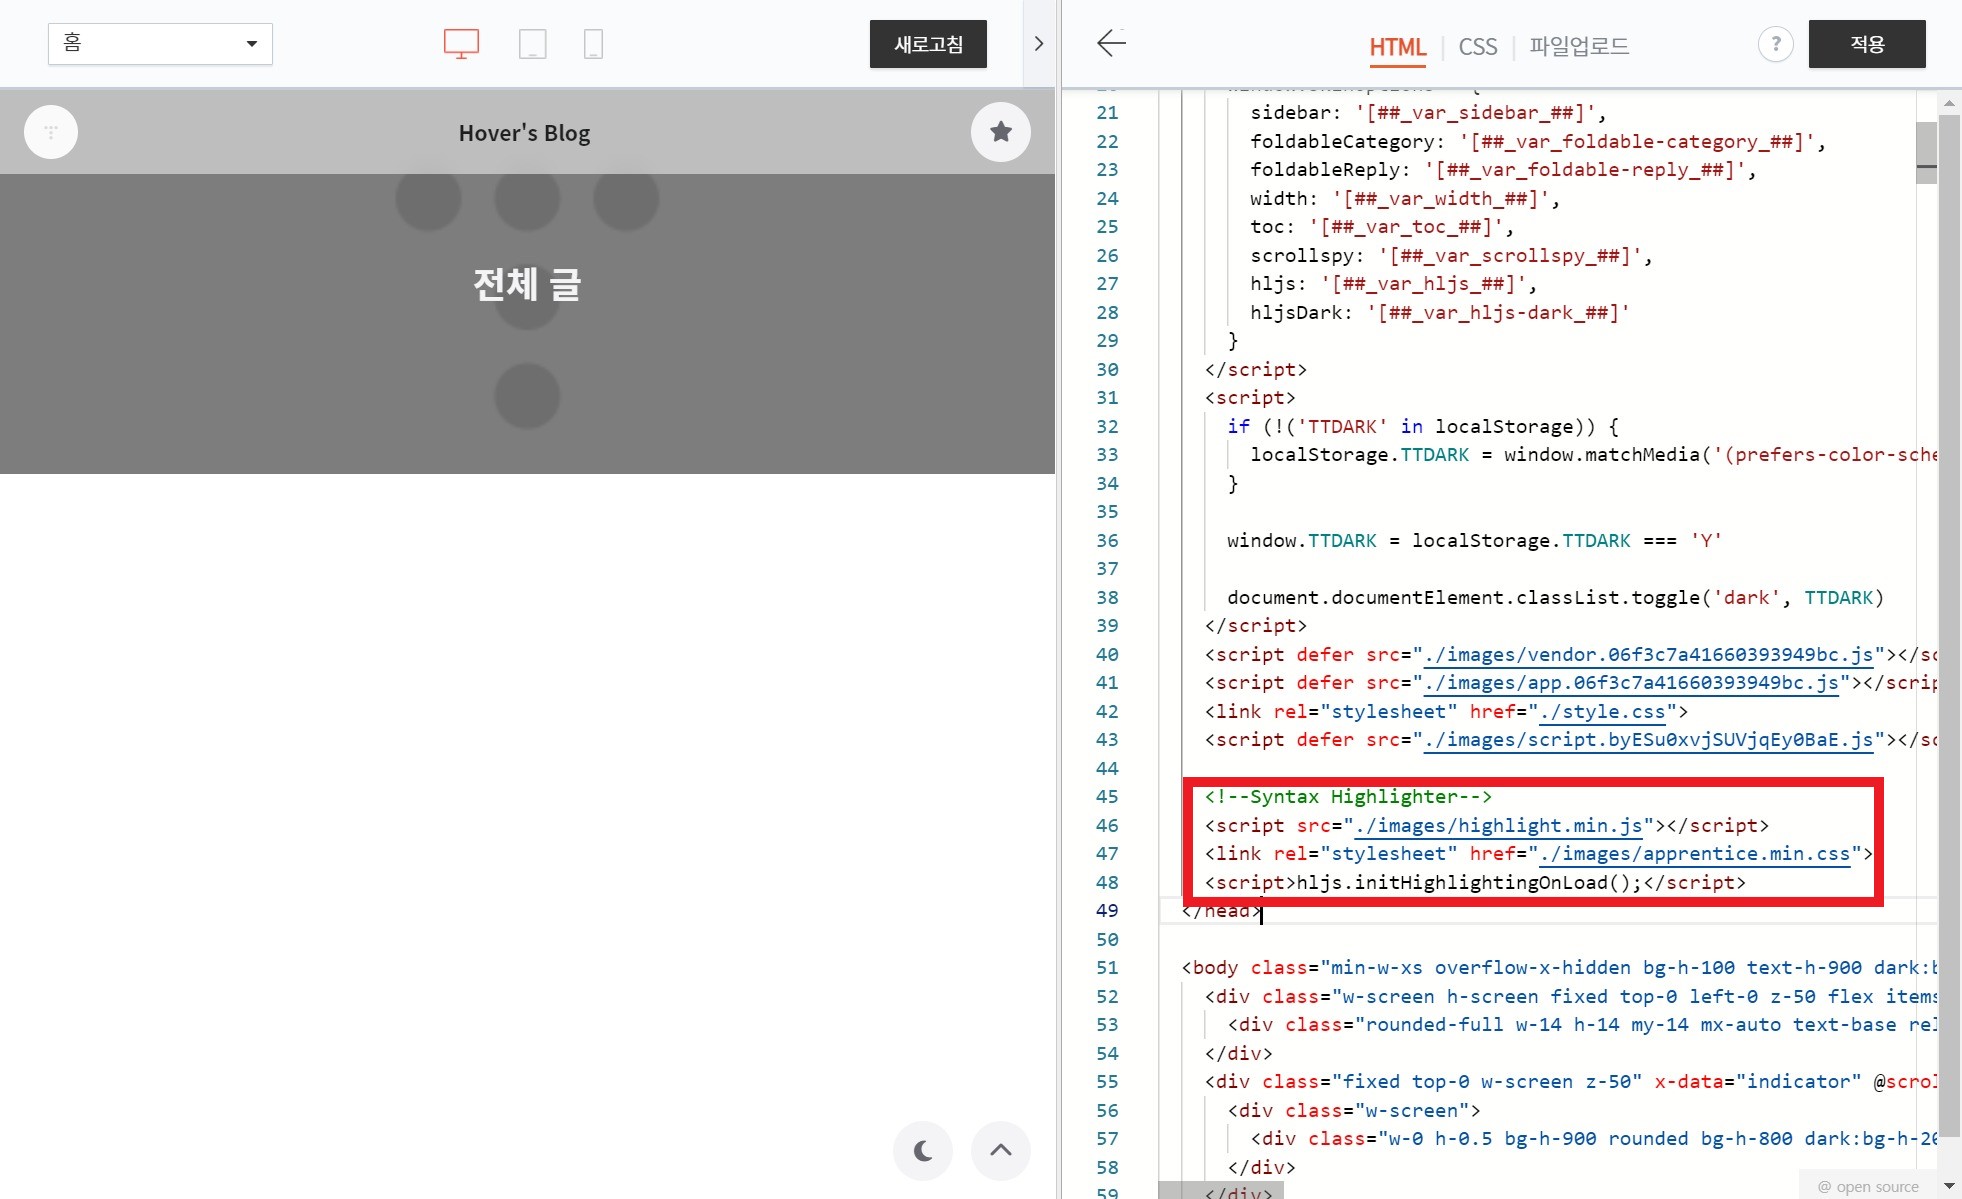Switch to tablet preview mode icon
Image resolution: width=1962 pixels, height=1199 pixels.
(532, 44)
